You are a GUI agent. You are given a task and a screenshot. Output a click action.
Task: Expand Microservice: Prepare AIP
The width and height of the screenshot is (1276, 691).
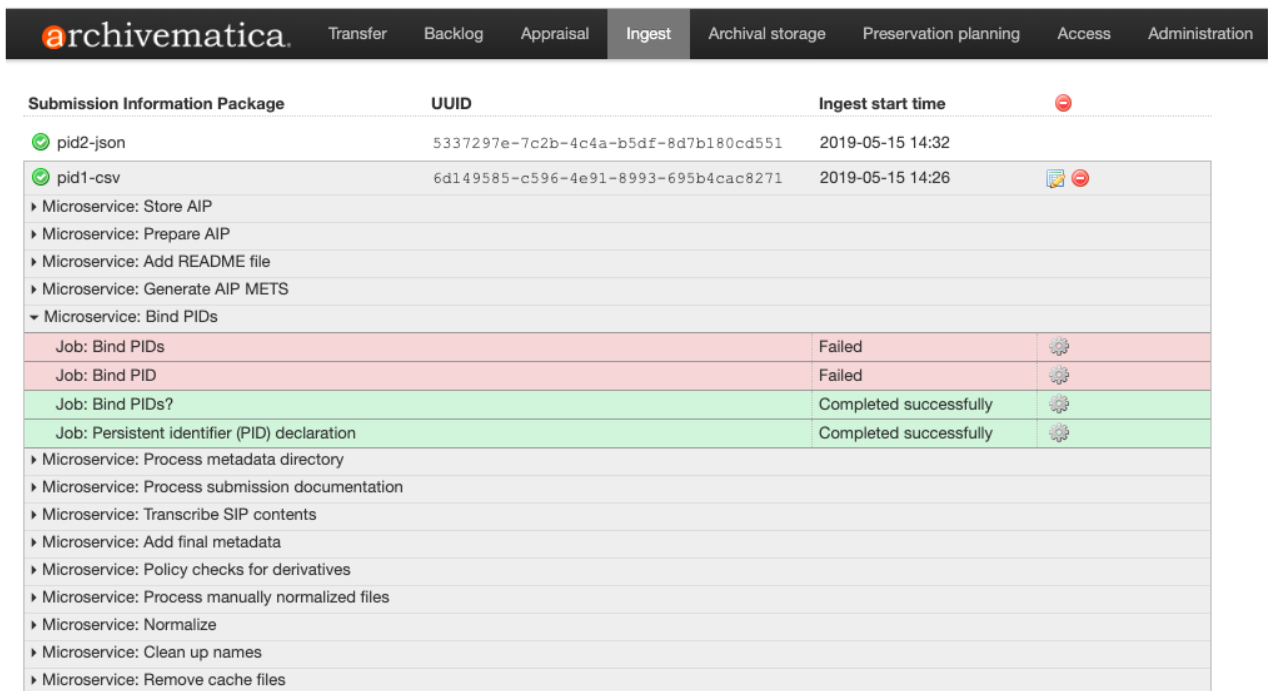coord(131,234)
